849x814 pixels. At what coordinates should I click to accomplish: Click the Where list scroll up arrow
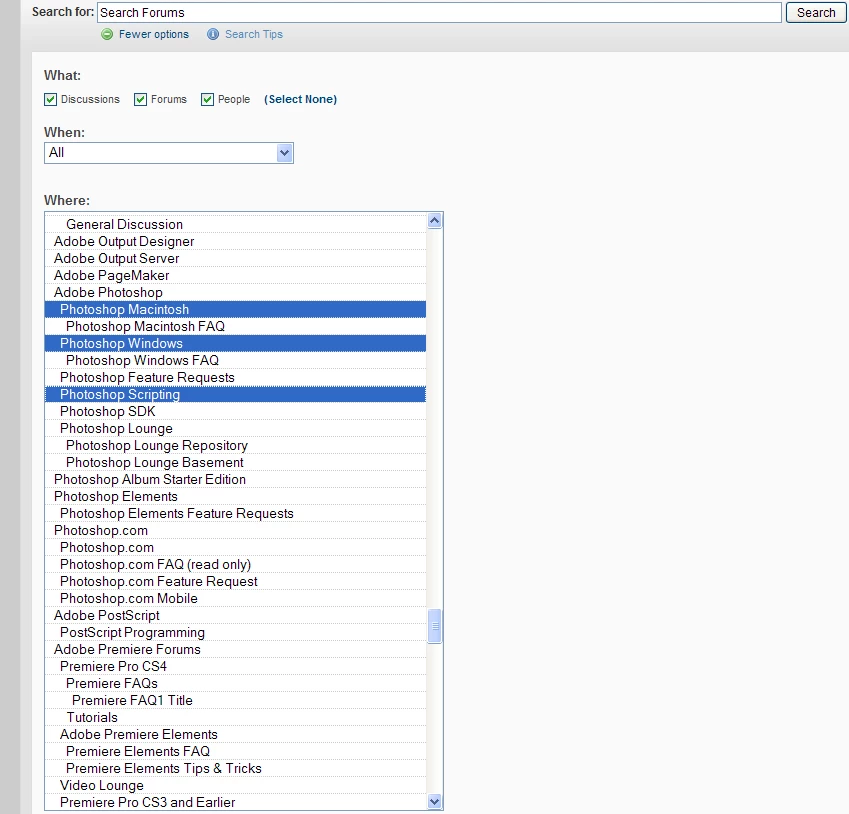[x=434, y=220]
